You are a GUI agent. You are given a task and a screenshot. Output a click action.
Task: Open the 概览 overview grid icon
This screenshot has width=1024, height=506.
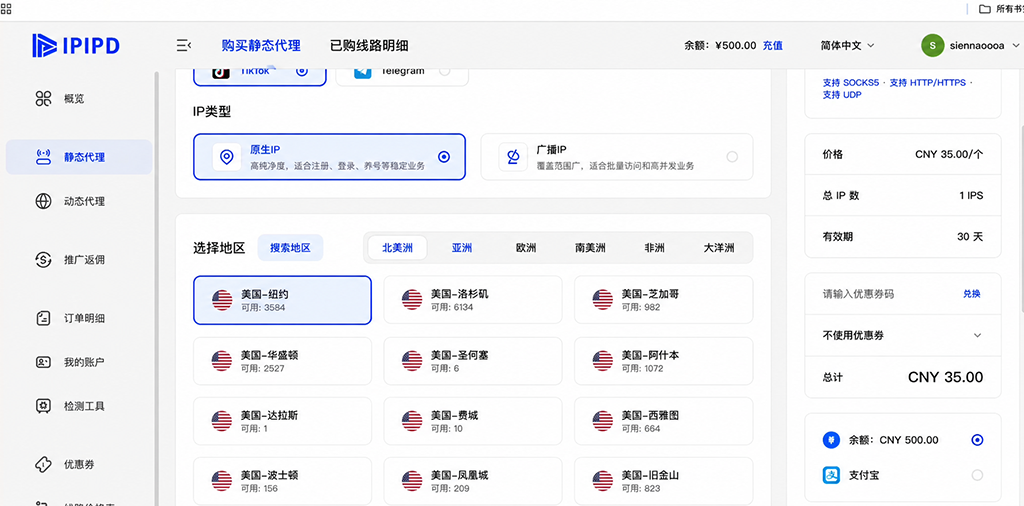click(x=43, y=99)
